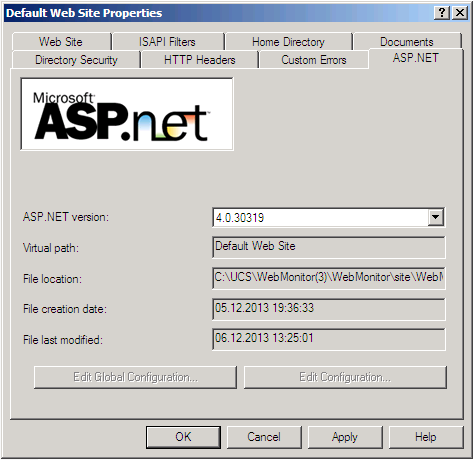474x460 pixels.
Task: Show the Custom Errors tab
Action: [314, 60]
